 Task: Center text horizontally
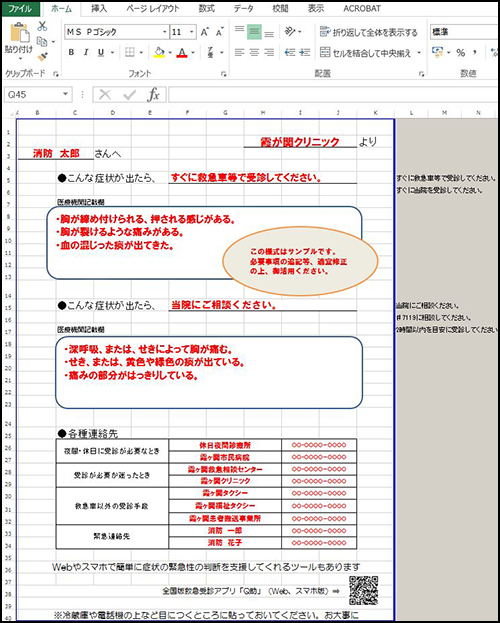tap(254, 52)
